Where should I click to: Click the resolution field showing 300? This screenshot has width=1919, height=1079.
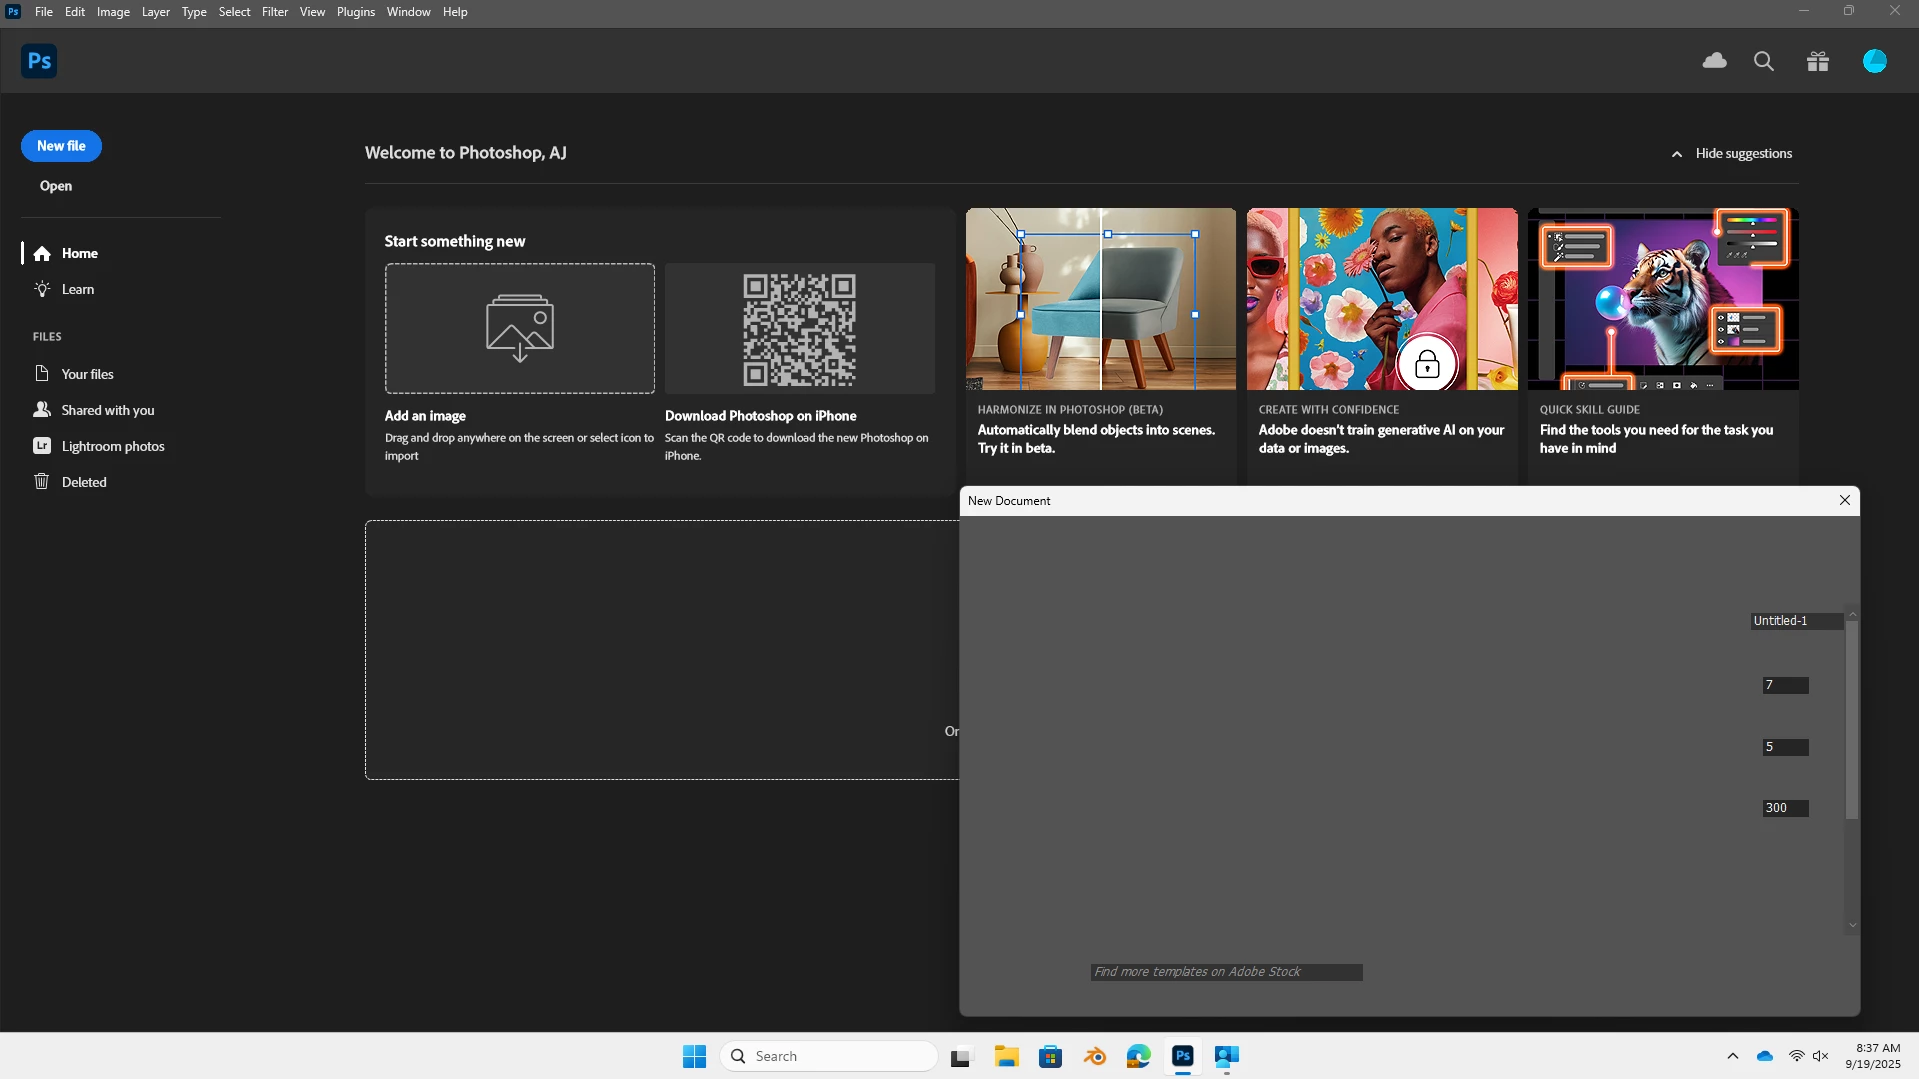point(1785,808)
